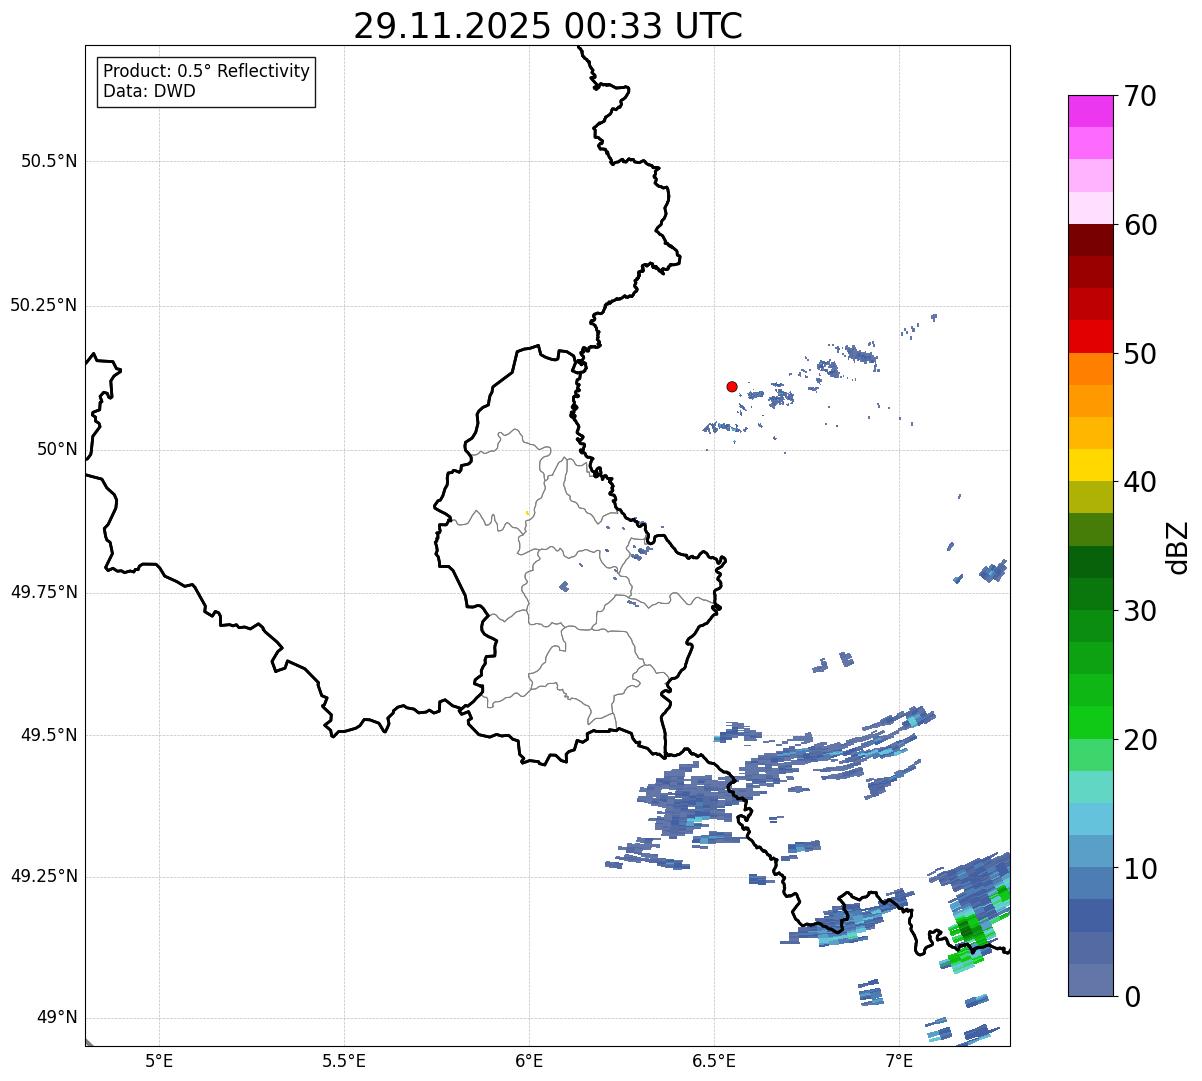Click the tiny yellow echo inside Luxembourg
This screenshot has height=1081, width=1202.
coord(527,513)
